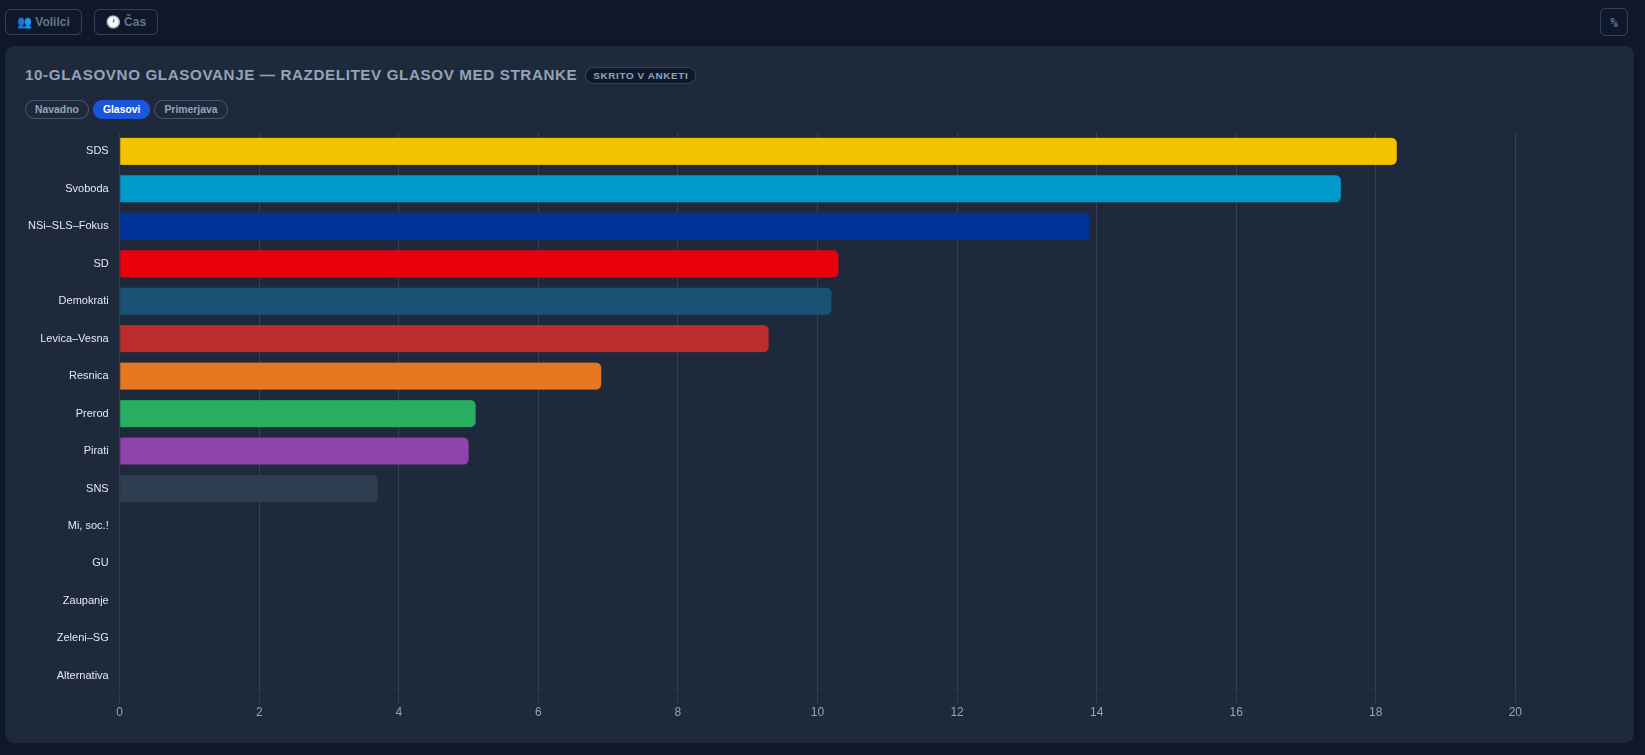Click the x-axis value 10

pos(818,712)
